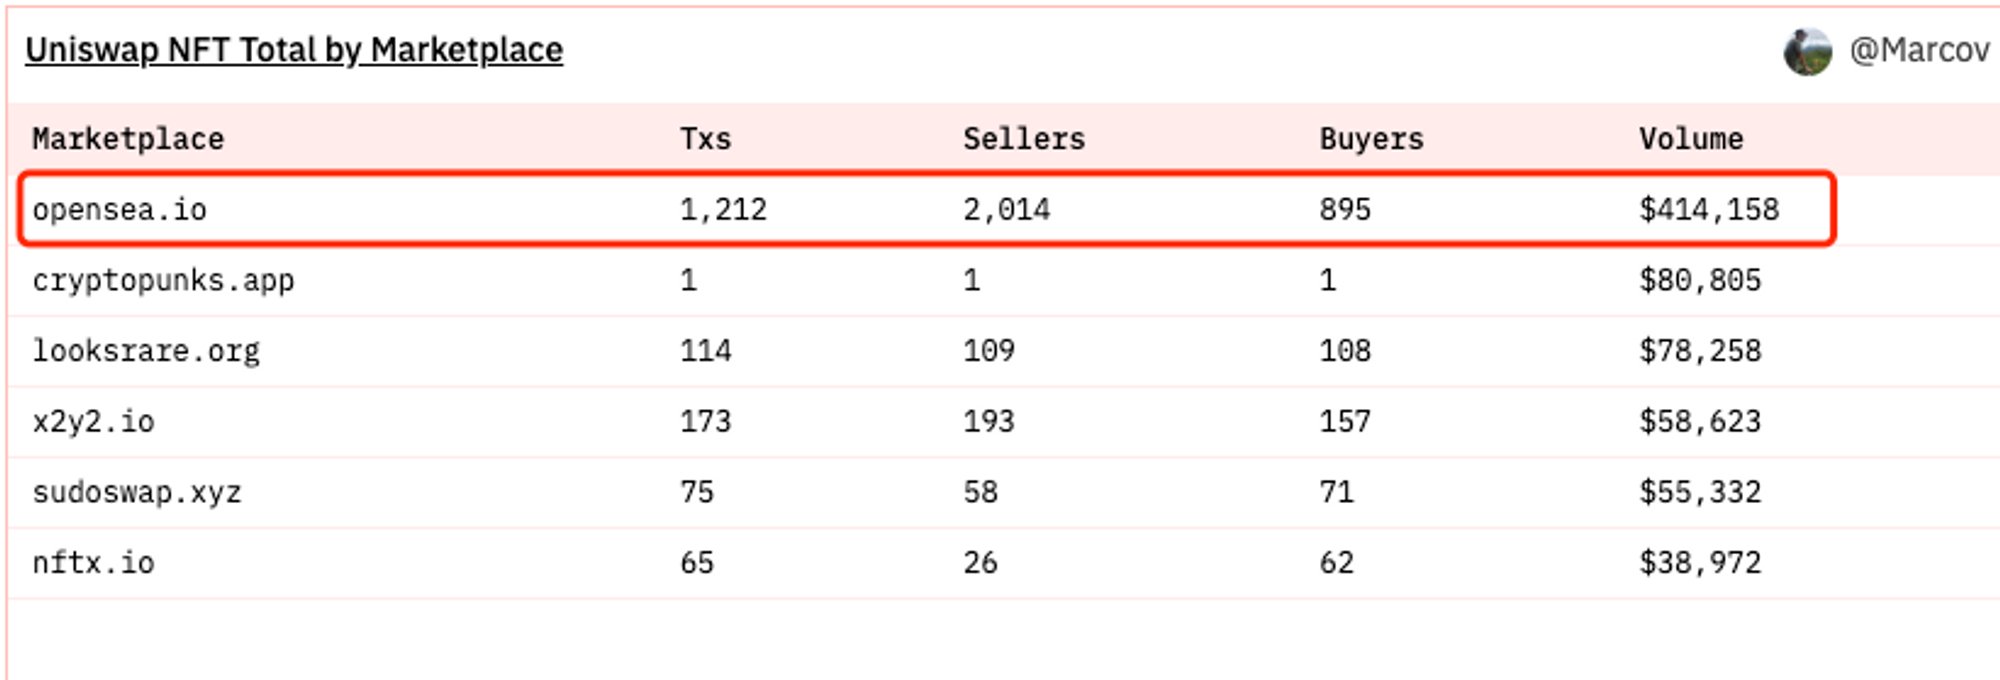This screenshot has height=680, width=2000.
Task: Sort by the Sellers column header
Action: 1024,139
